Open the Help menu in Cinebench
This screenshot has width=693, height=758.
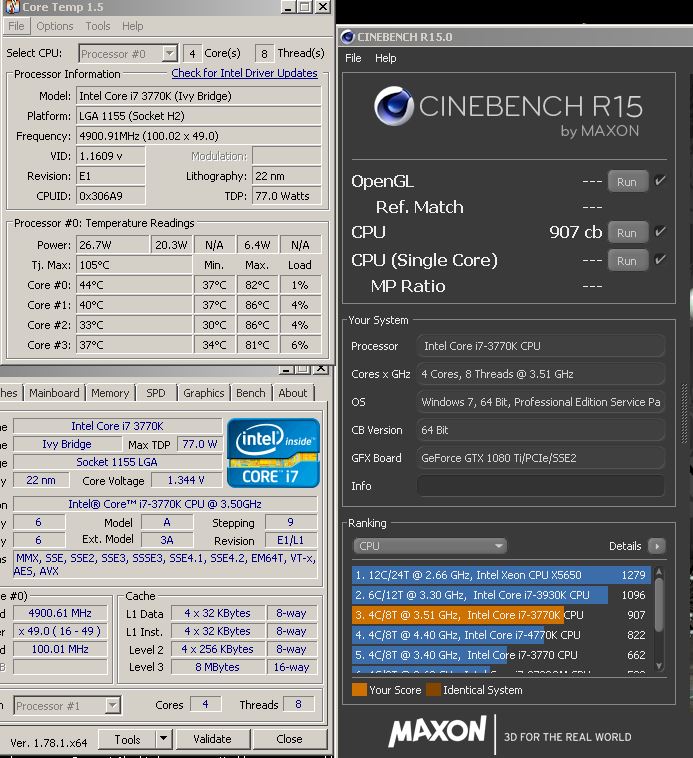coord(386,58)
